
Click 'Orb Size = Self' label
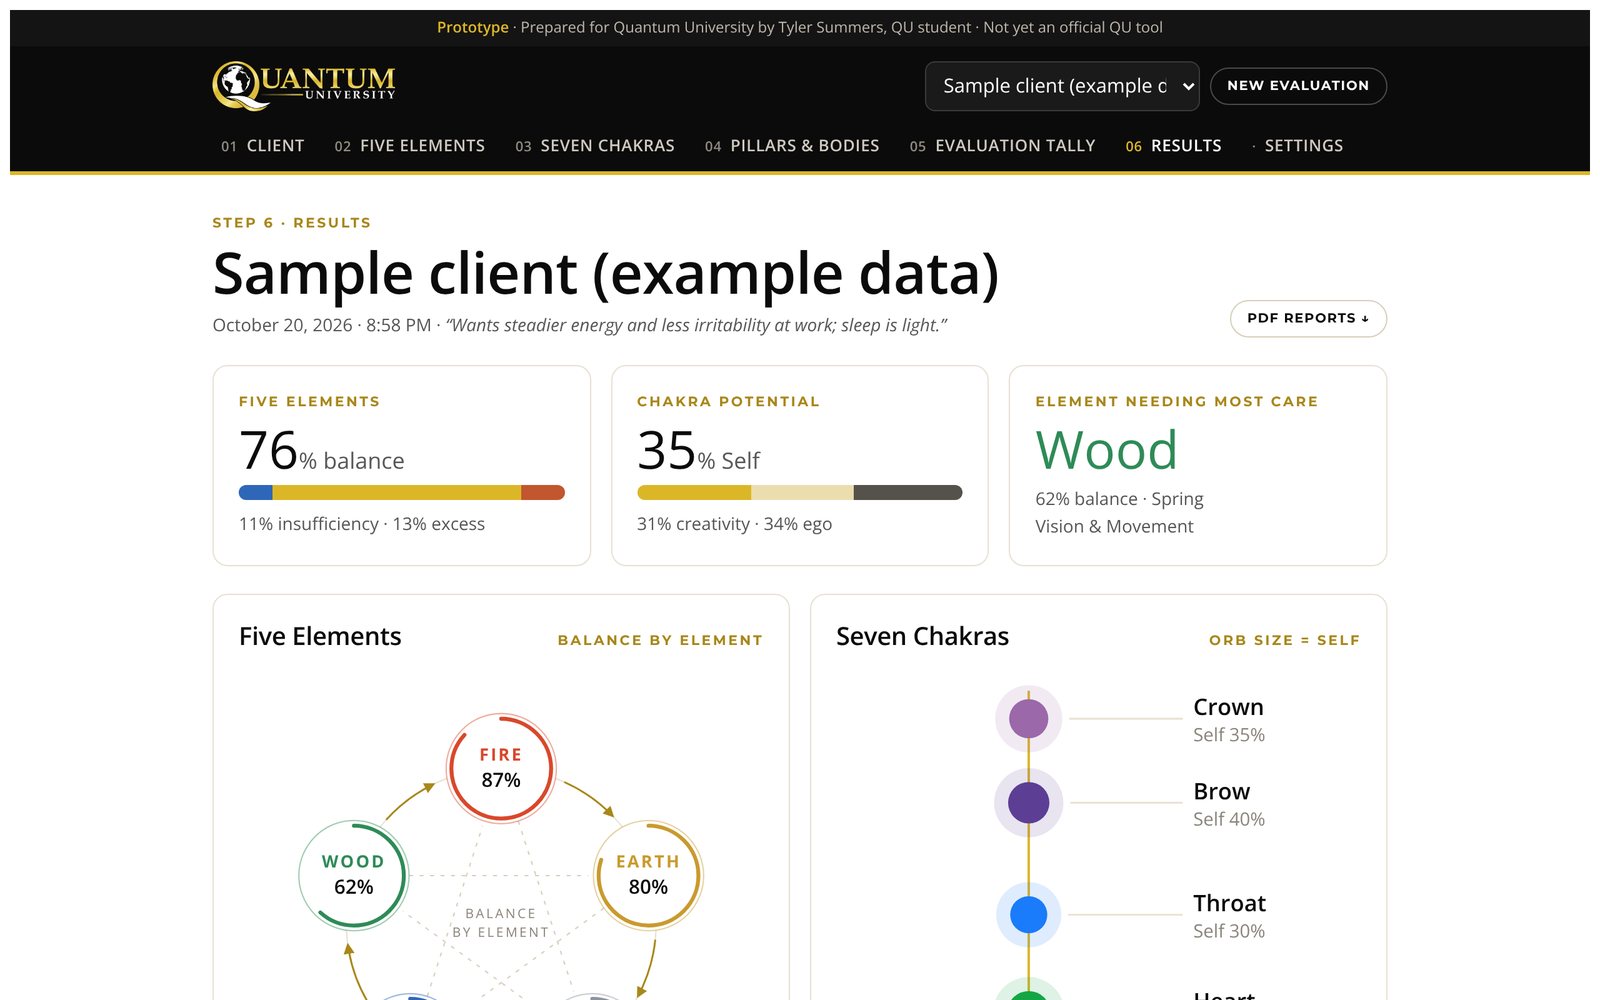1284,640
